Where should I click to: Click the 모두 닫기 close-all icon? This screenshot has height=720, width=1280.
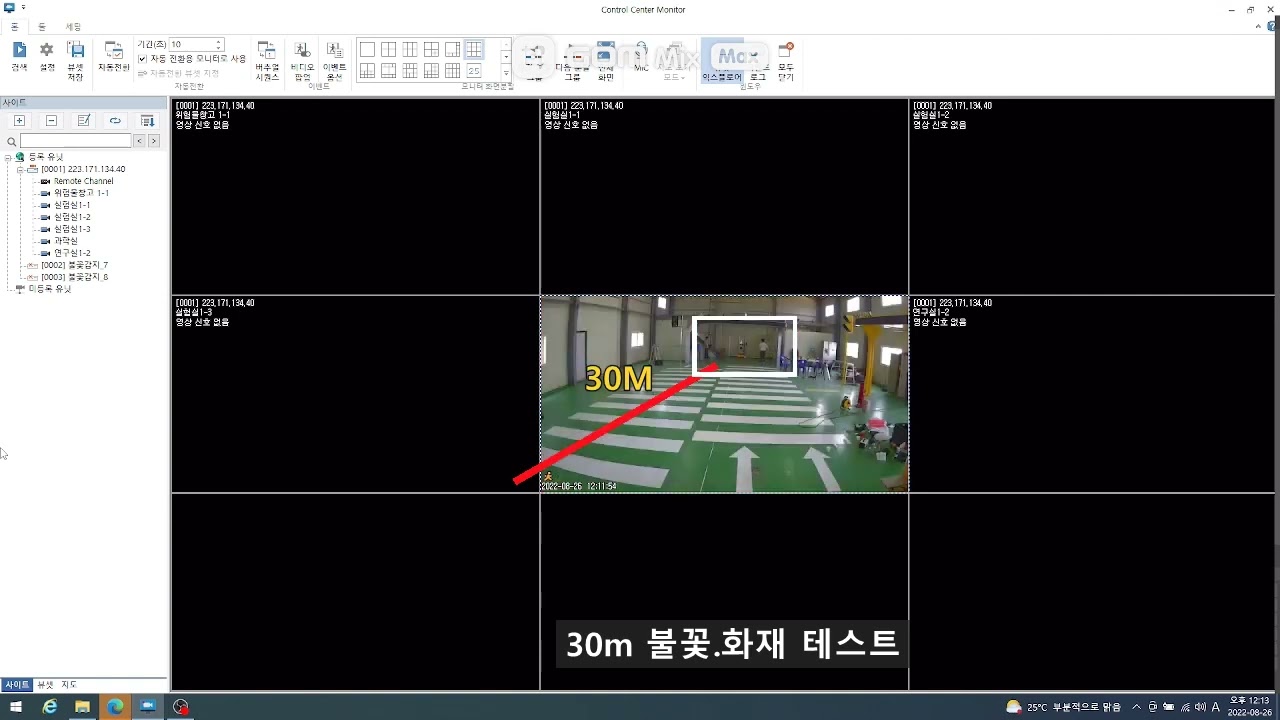coord(786,60)
